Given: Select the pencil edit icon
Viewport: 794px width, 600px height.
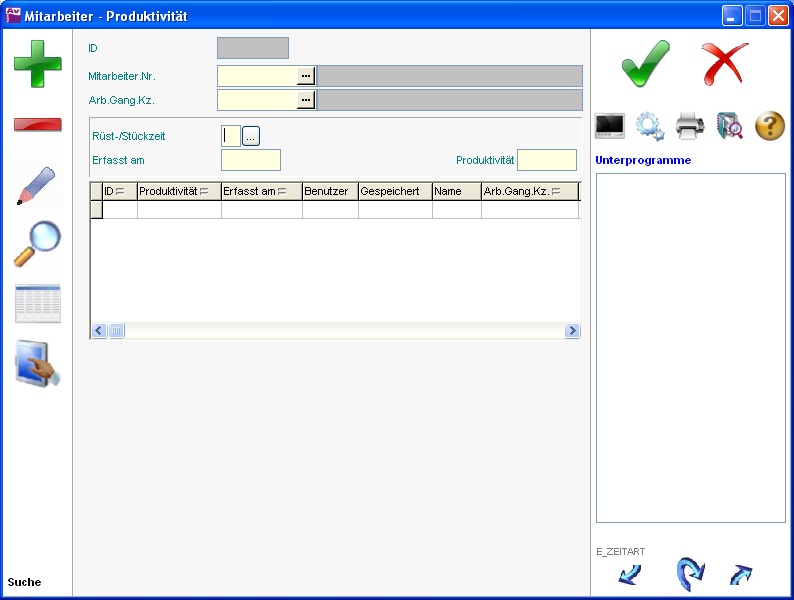Looking at the screenshot, I should coord(37,185).
